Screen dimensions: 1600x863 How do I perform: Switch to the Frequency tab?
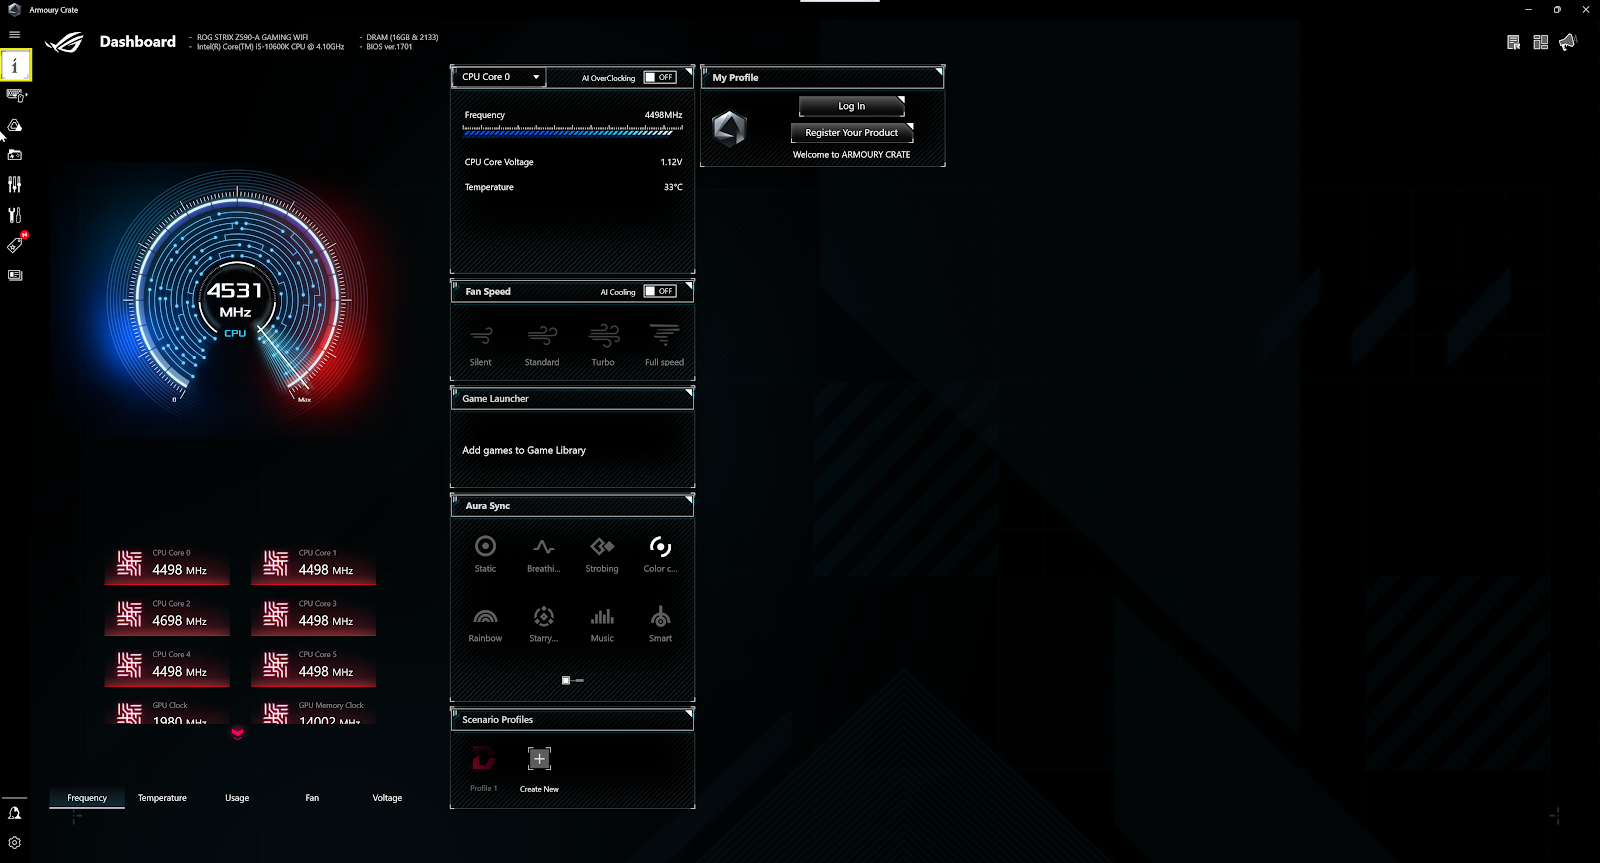point(87,798)
